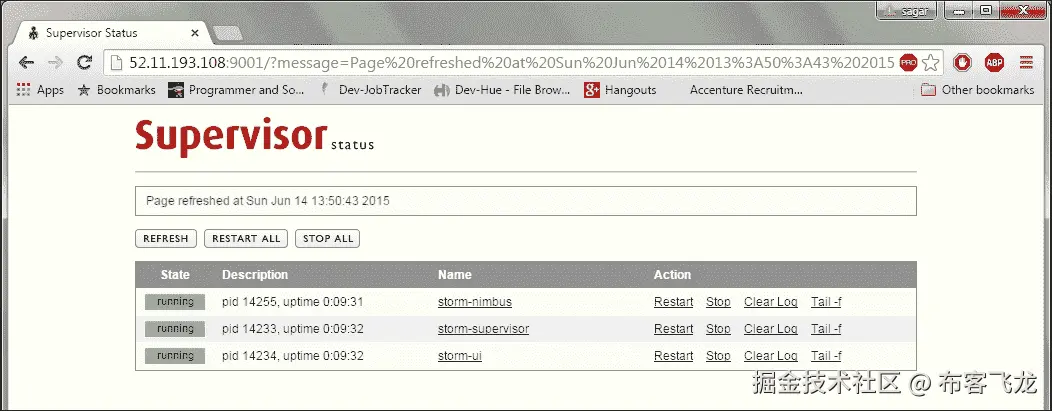Image resolution: width=1052 pixels, height=411 pixels.
Task: Open Tail -f for storm-nimbus
Action: 826,302
